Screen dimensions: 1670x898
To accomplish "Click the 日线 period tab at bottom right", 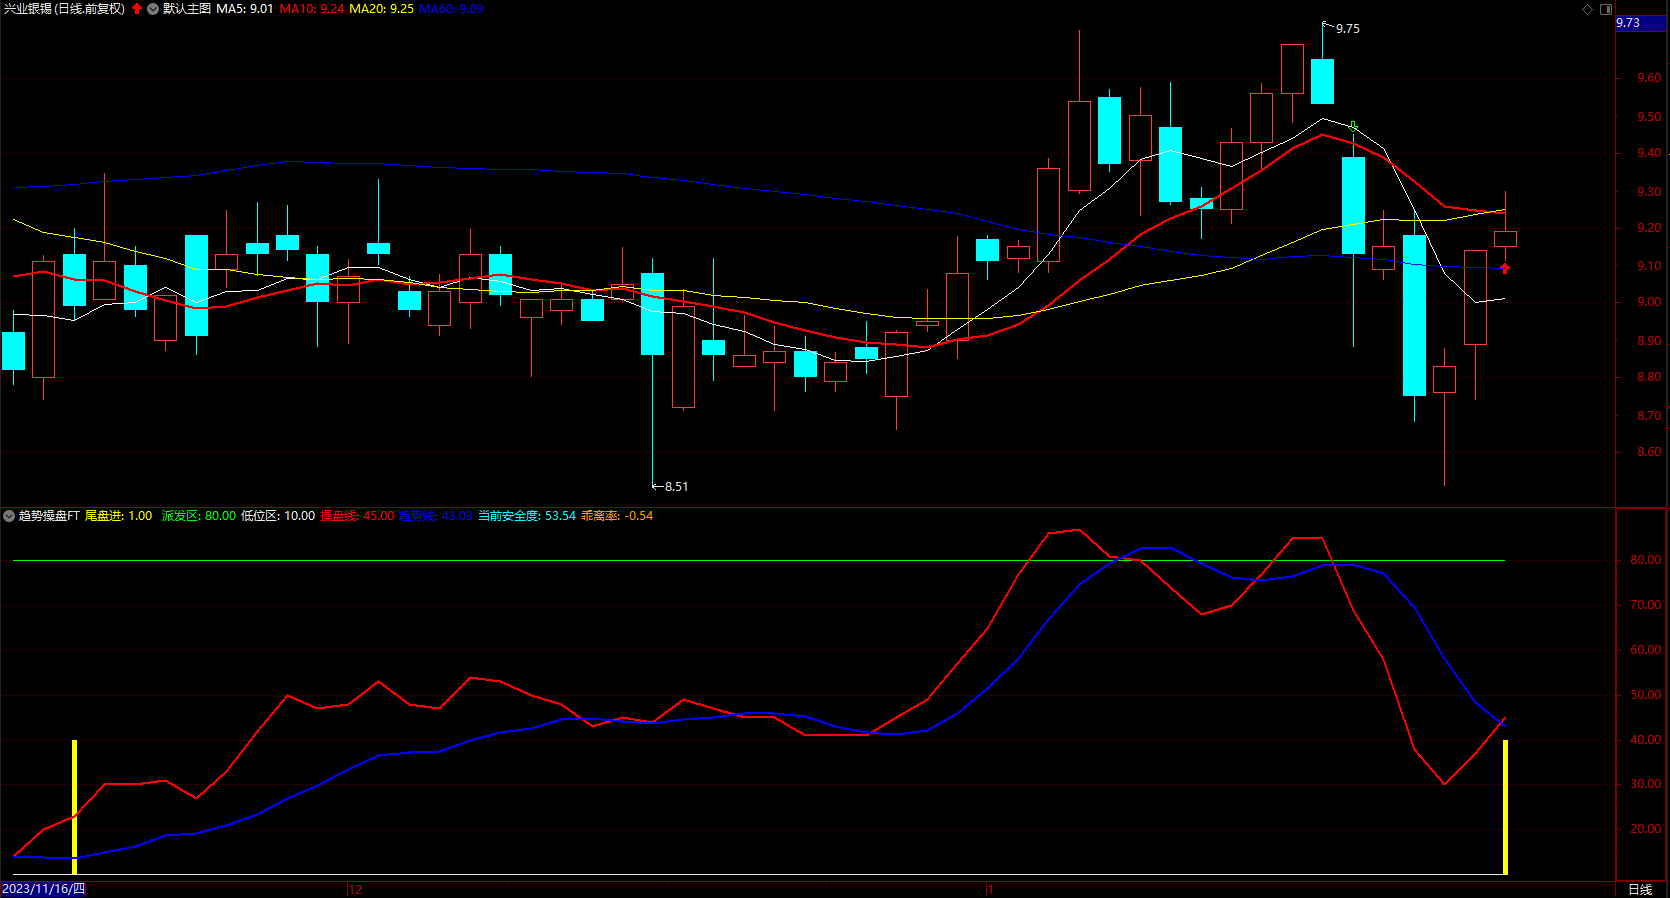I will [1640, 889].
